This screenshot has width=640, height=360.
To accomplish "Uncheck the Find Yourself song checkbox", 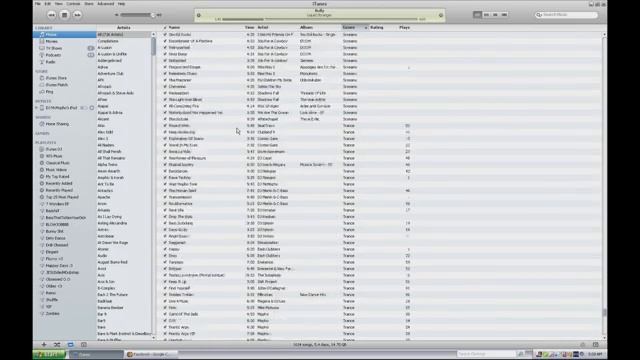I will (165, 288).
